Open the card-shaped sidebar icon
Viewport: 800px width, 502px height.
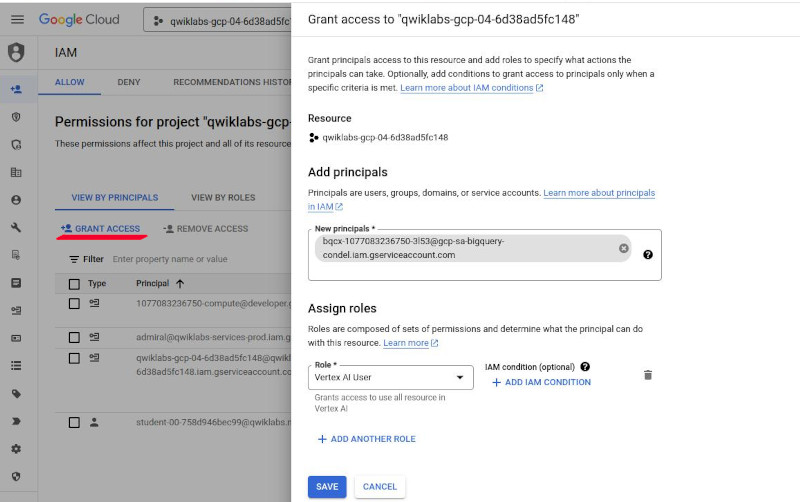click(x=16, y=338)
